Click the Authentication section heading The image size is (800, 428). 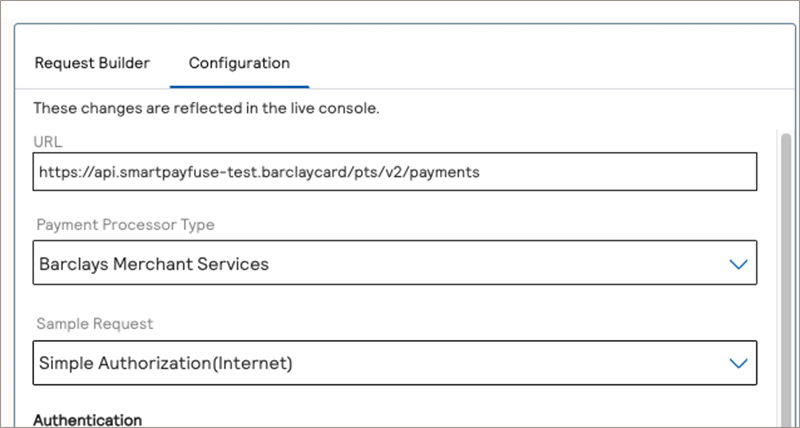[x=88, y=420]
